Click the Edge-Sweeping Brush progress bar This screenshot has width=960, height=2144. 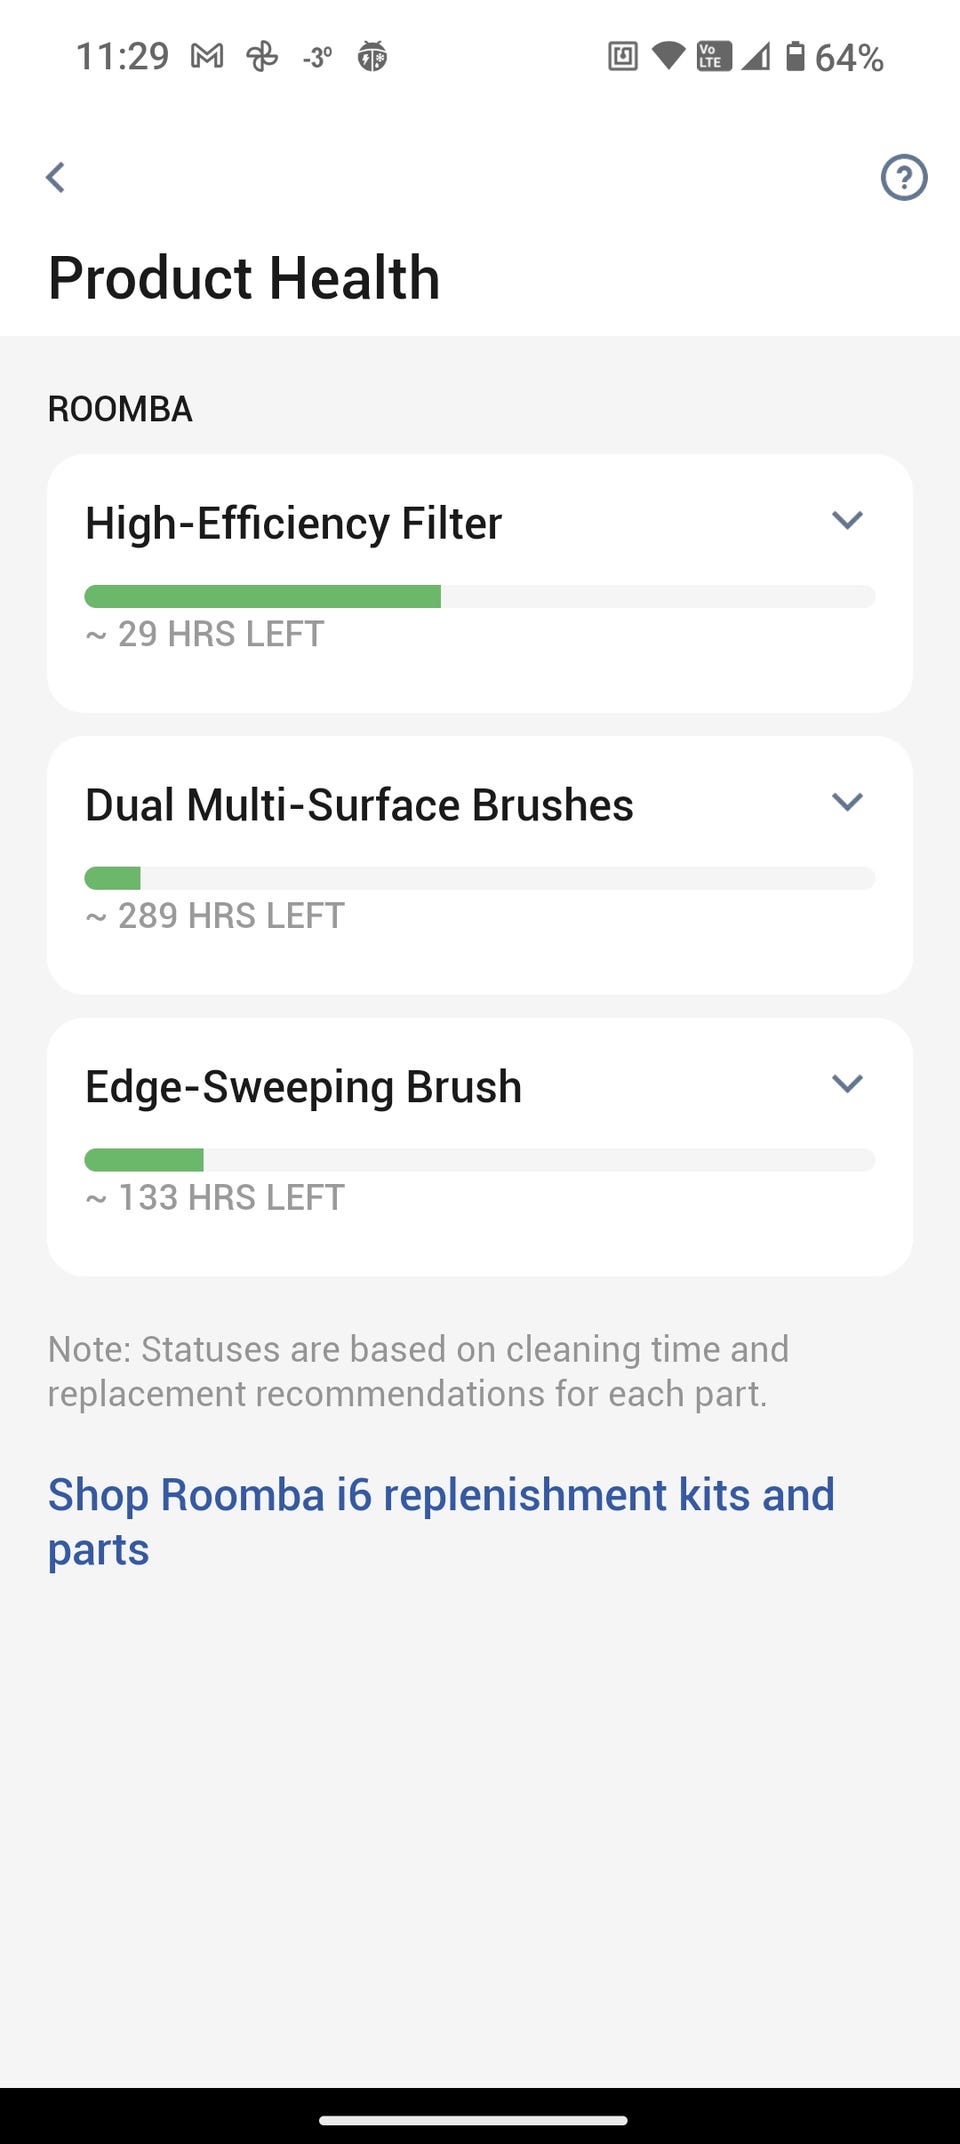click(480, 1160)
